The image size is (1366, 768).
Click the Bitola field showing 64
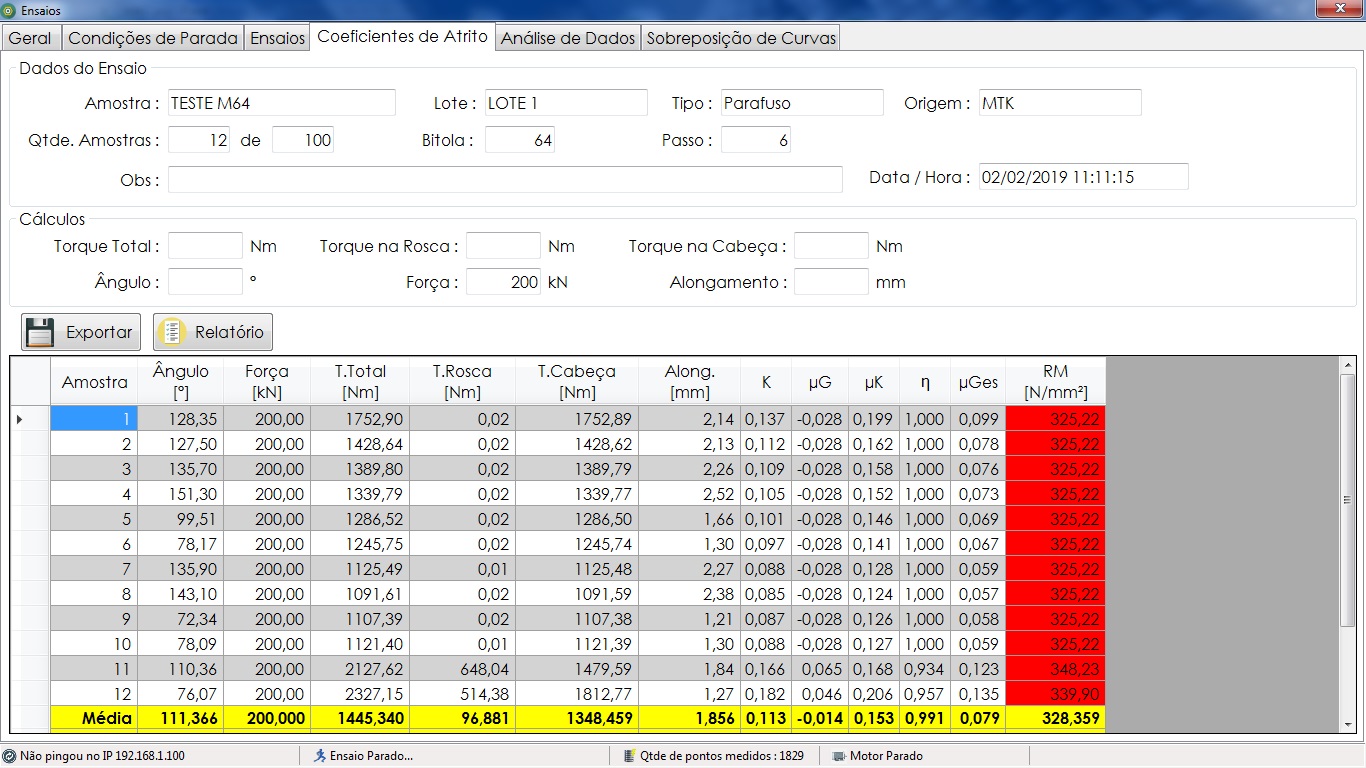520,140
